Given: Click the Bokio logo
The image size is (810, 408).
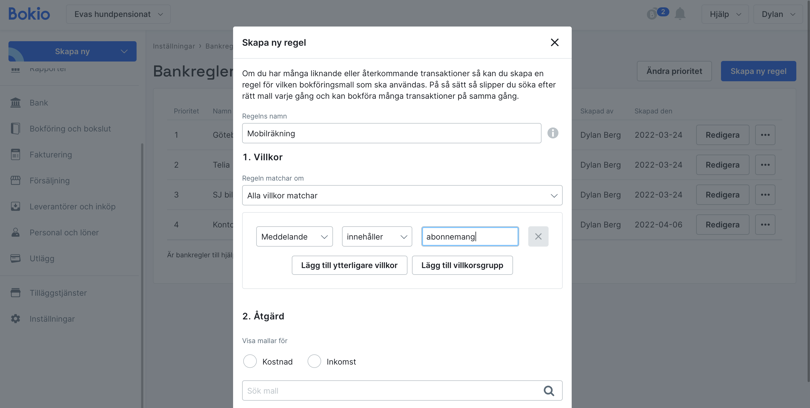Looking at the screenshot, I should [x=29, y=14].
